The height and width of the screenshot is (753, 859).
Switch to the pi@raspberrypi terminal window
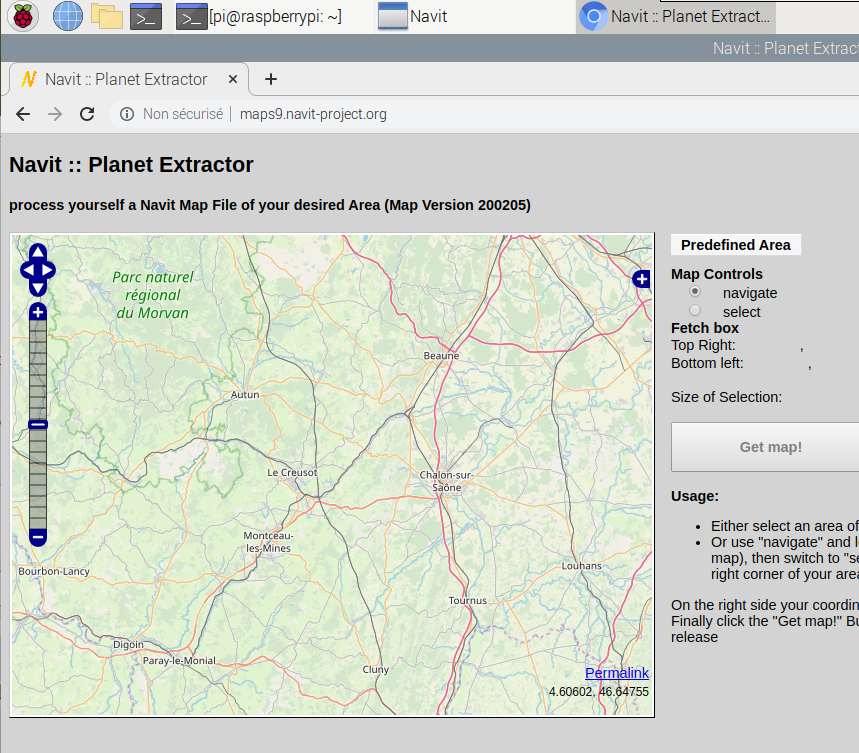[x=259, y=16]
